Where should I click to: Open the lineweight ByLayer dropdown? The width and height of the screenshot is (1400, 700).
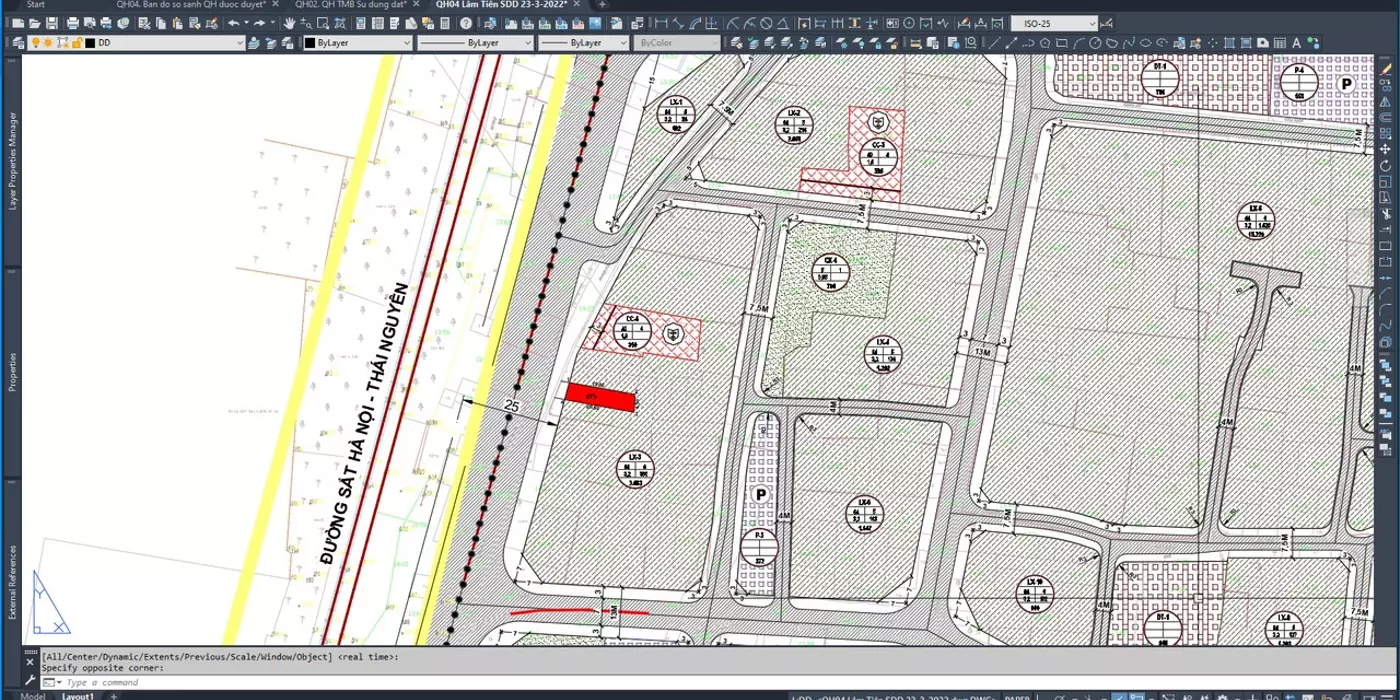[622, 43]
